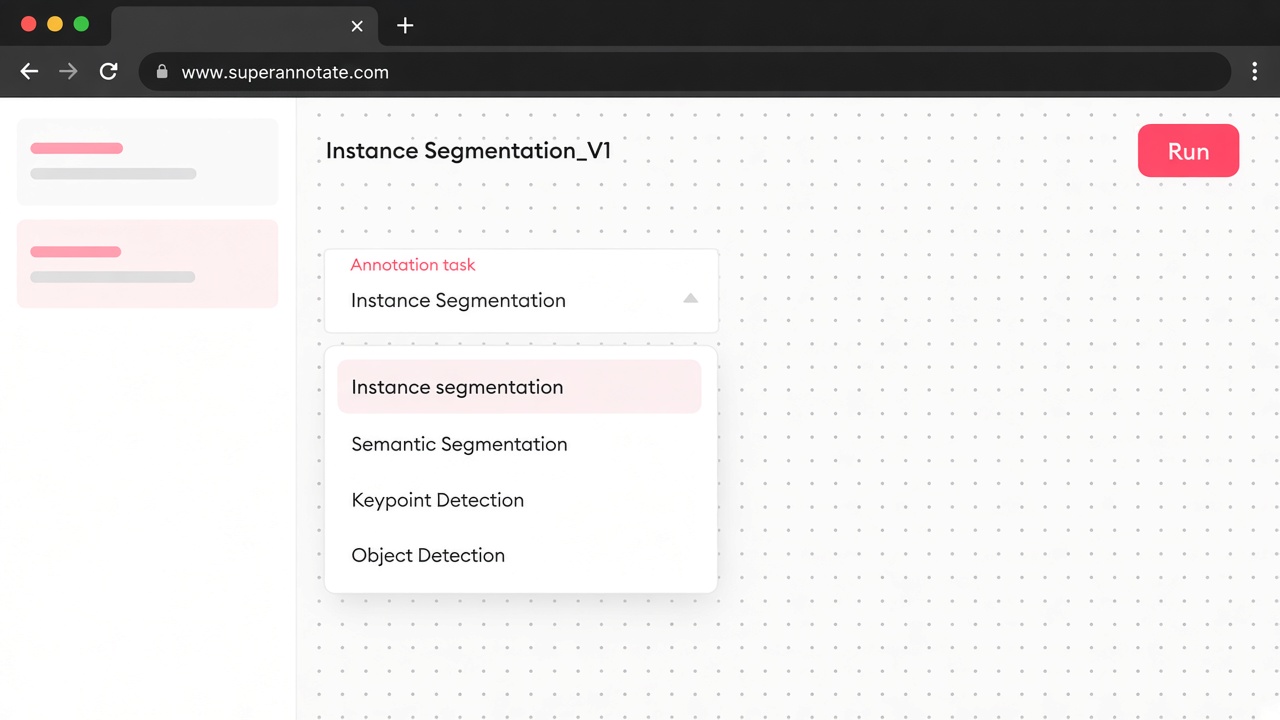Click the Annotation task combo box
The width and height of the screenshot is (1280, 720).
point(521,290)
